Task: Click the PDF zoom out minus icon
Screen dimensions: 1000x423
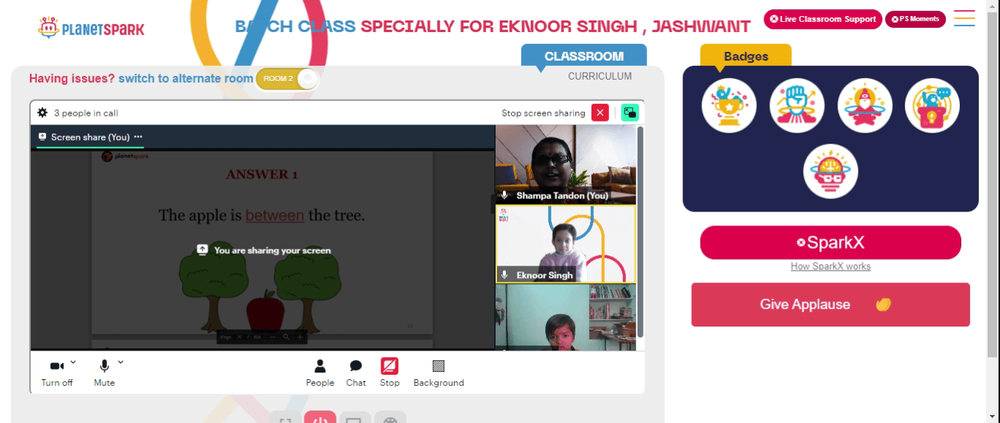Action: pyautogui.click(x=272, y=337)
